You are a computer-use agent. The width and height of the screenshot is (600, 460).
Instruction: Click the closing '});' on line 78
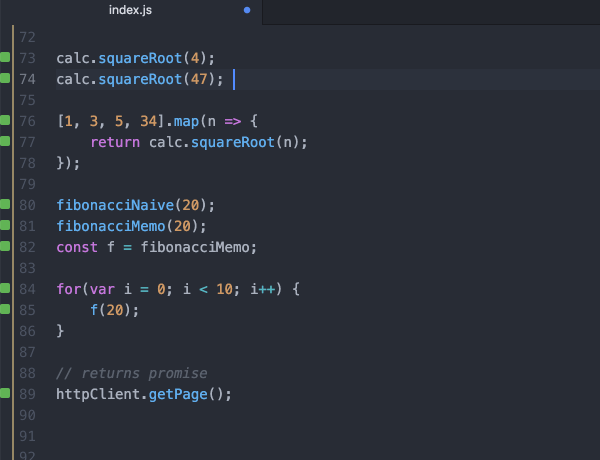(x=68, y=163)
